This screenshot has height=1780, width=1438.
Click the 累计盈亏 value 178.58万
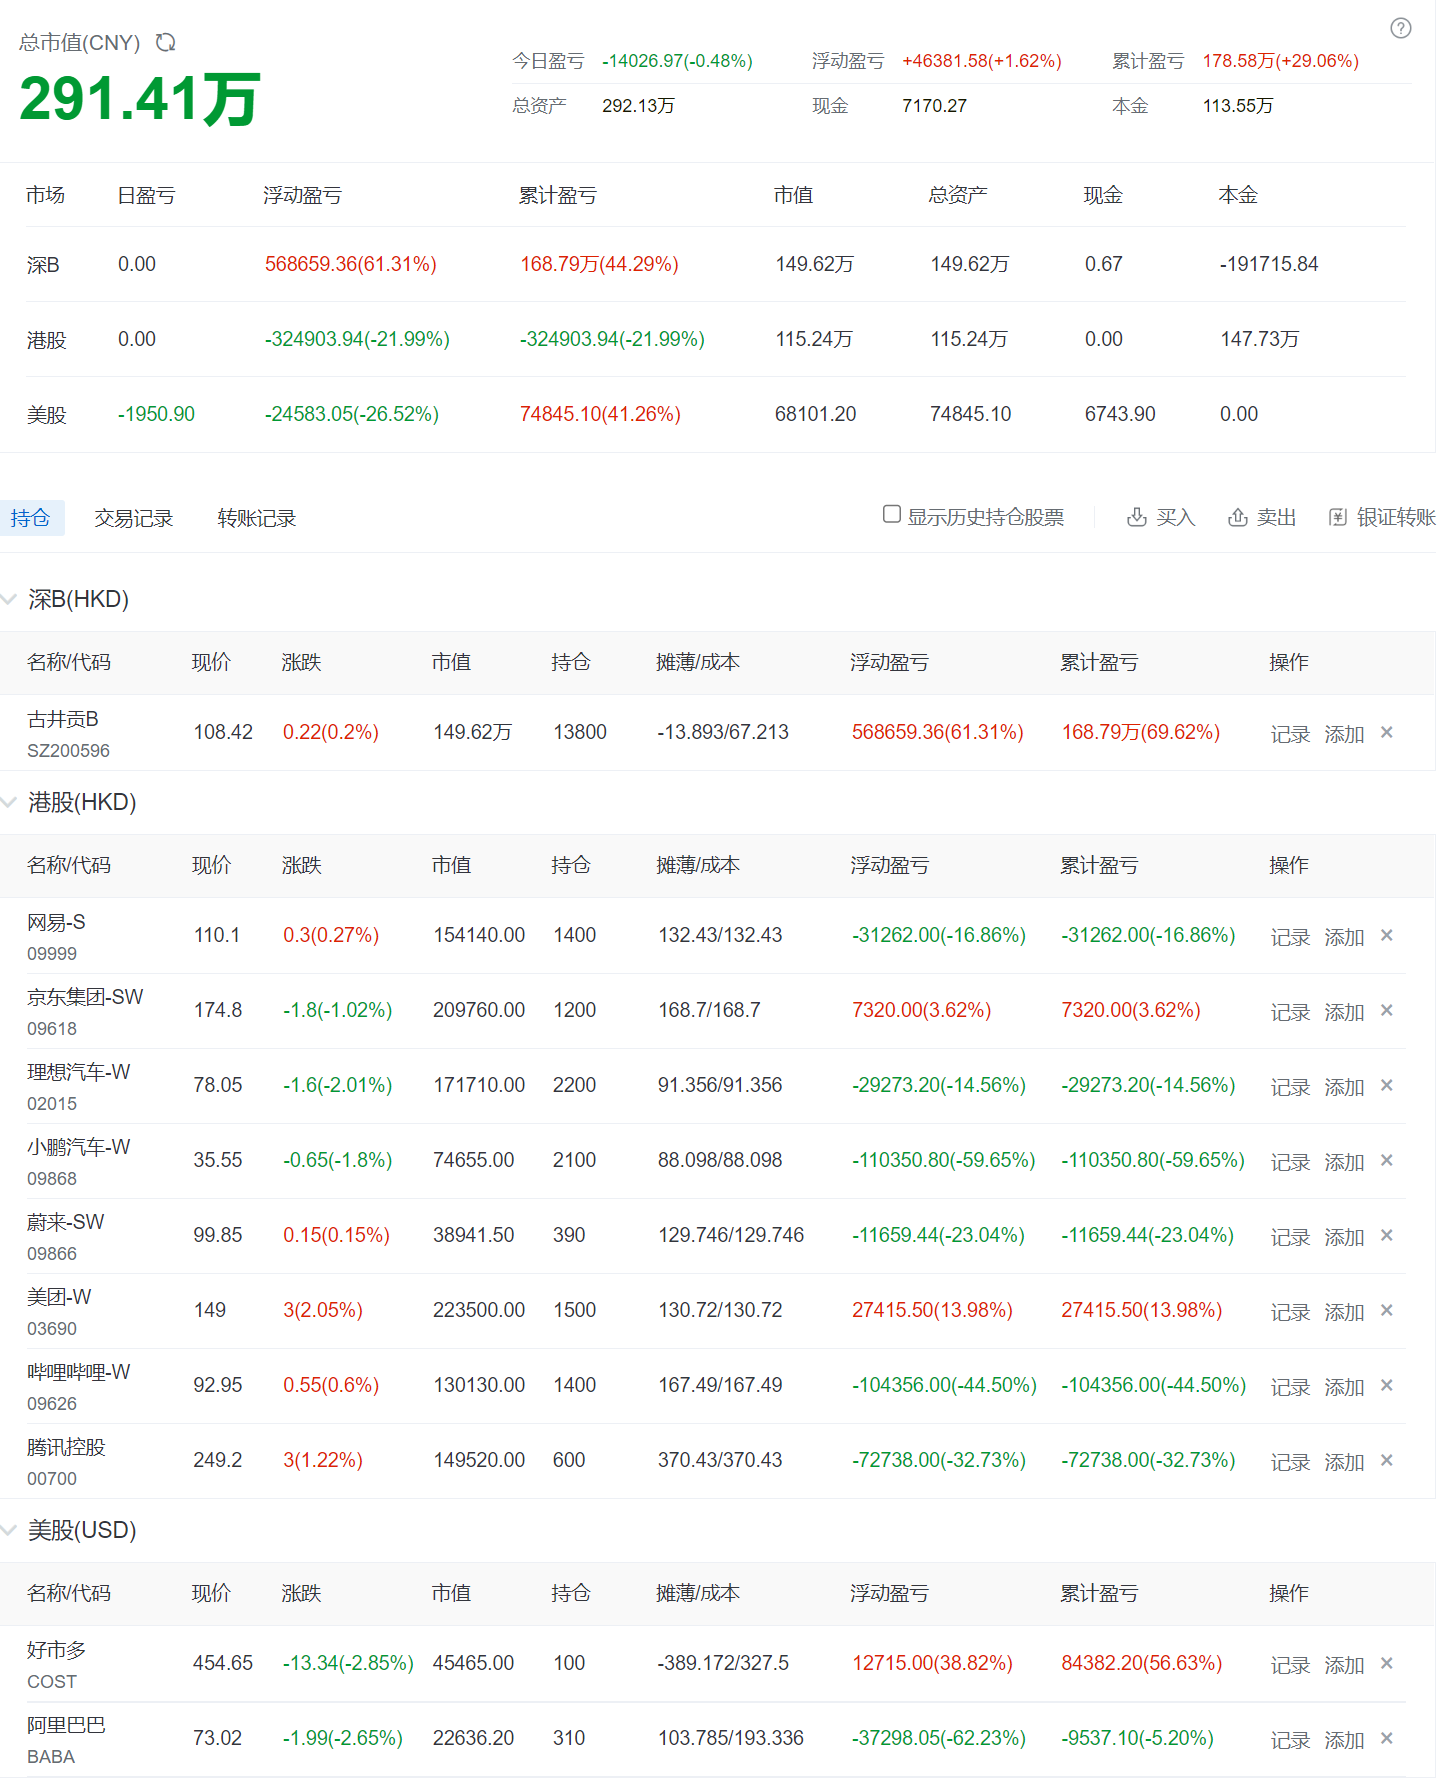point(1280,61)
